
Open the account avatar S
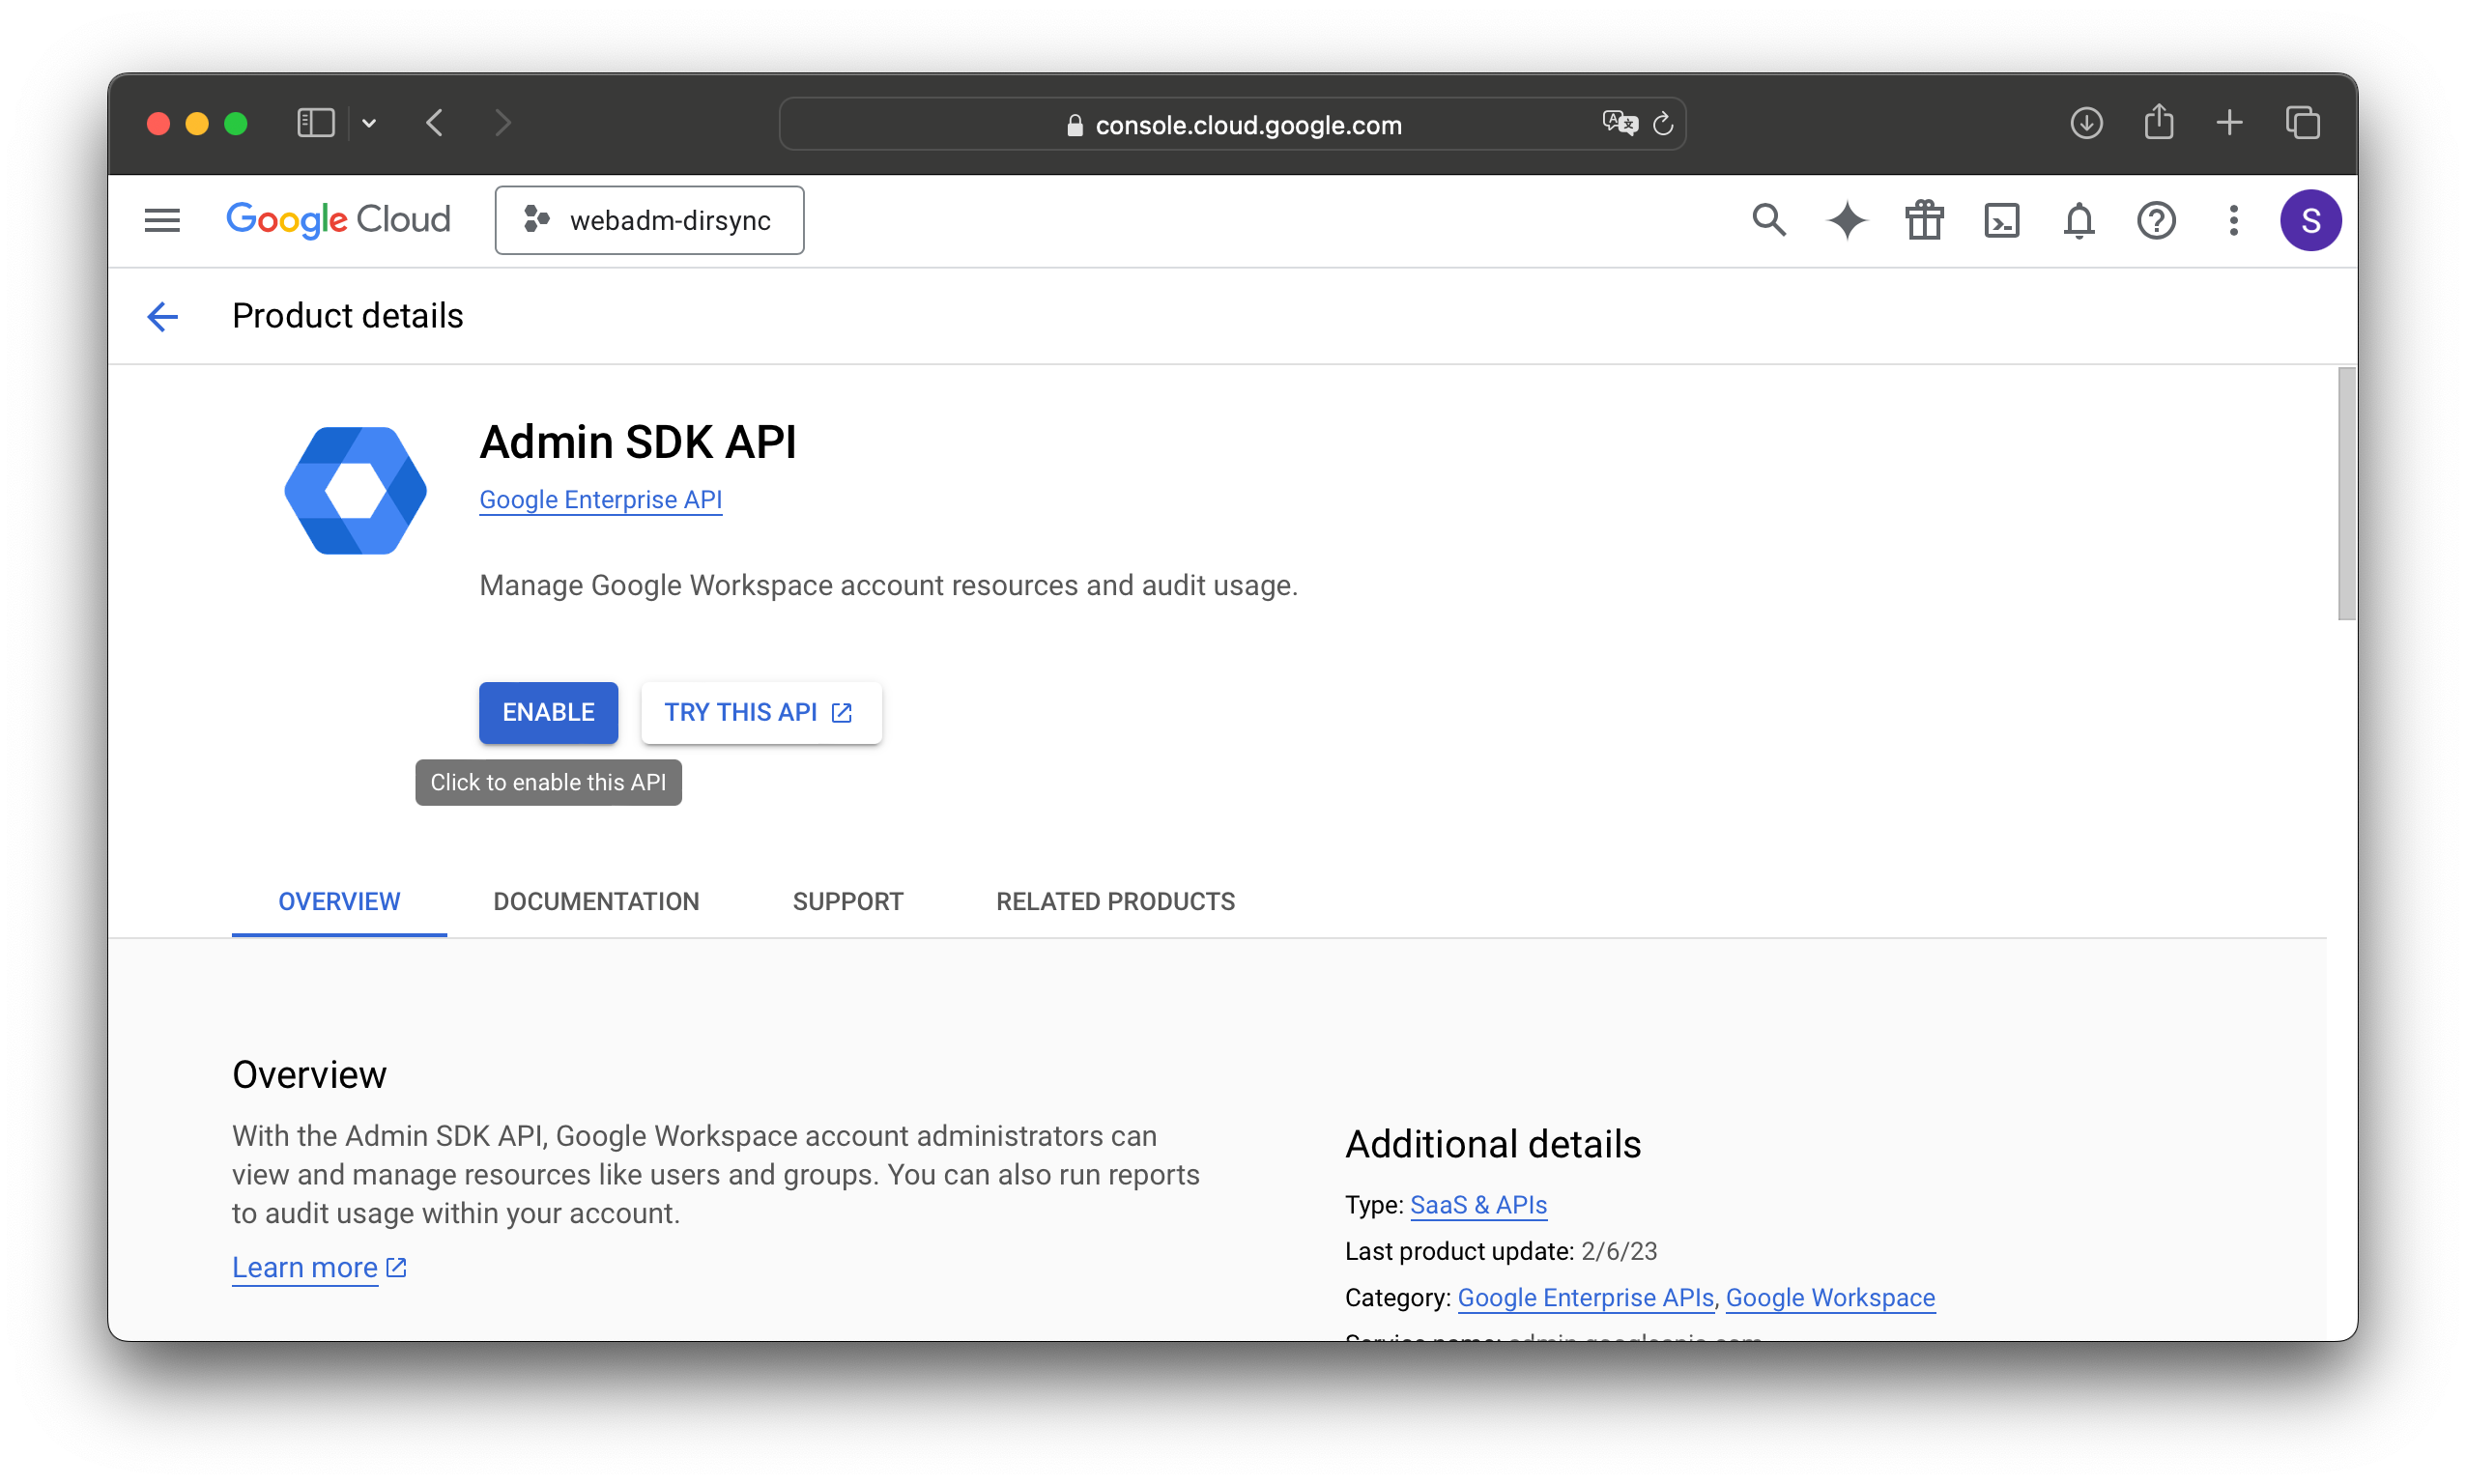pos(2309,220)
